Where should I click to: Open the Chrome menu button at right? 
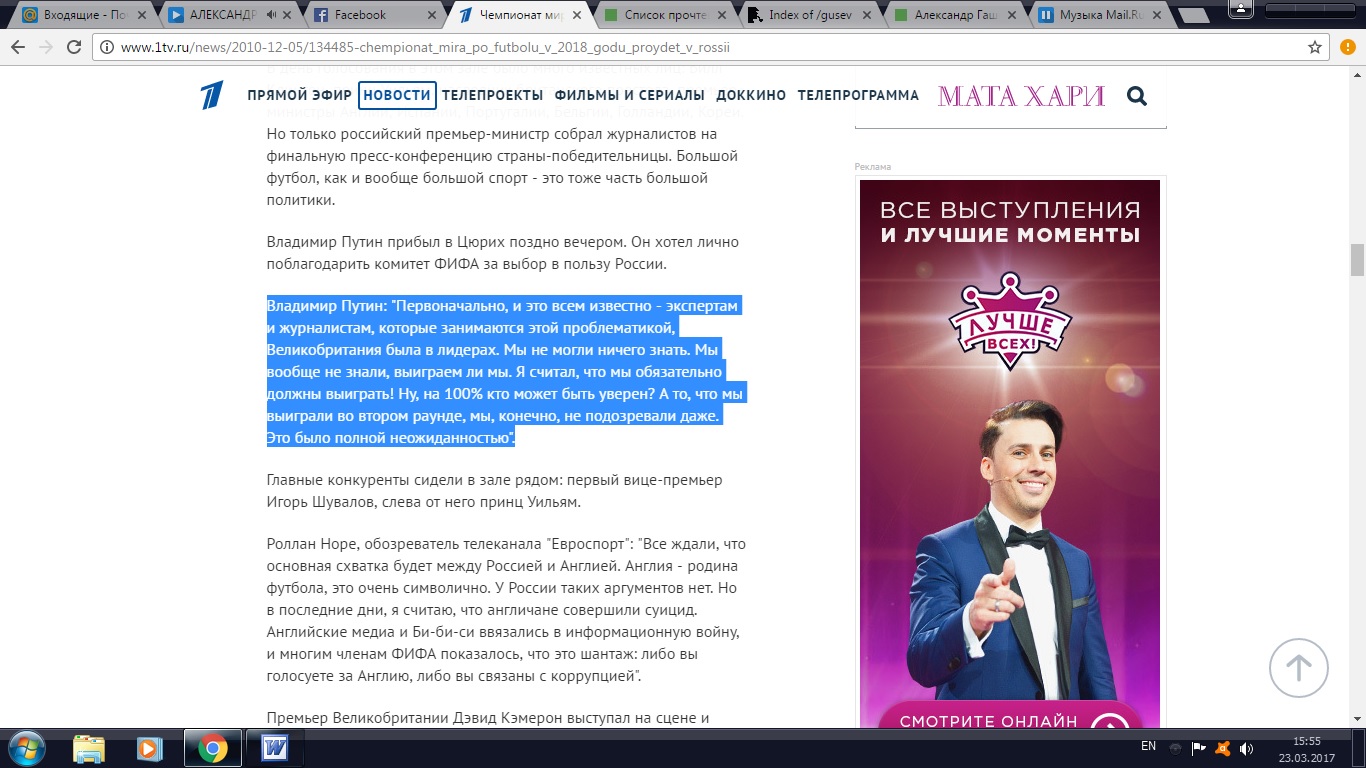(x=1349, y=48)
